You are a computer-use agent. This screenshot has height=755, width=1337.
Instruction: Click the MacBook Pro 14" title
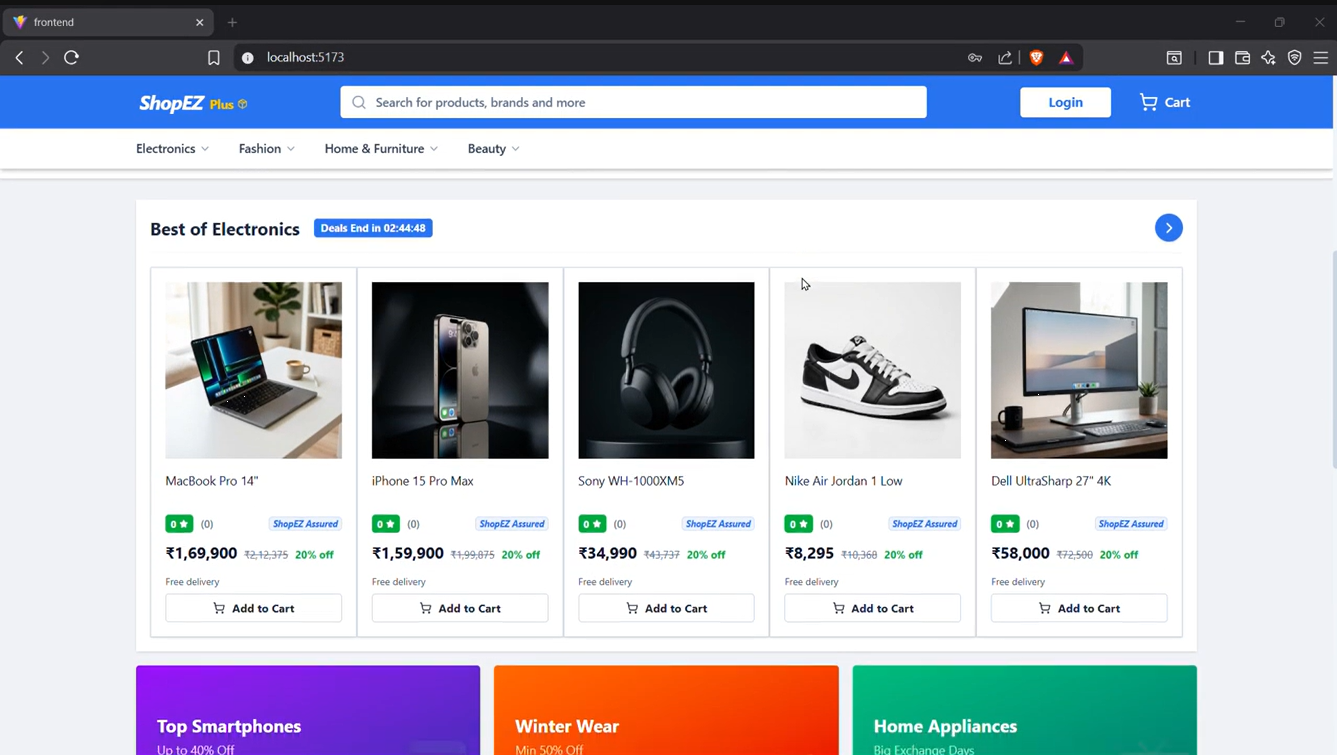pos(212,481)
